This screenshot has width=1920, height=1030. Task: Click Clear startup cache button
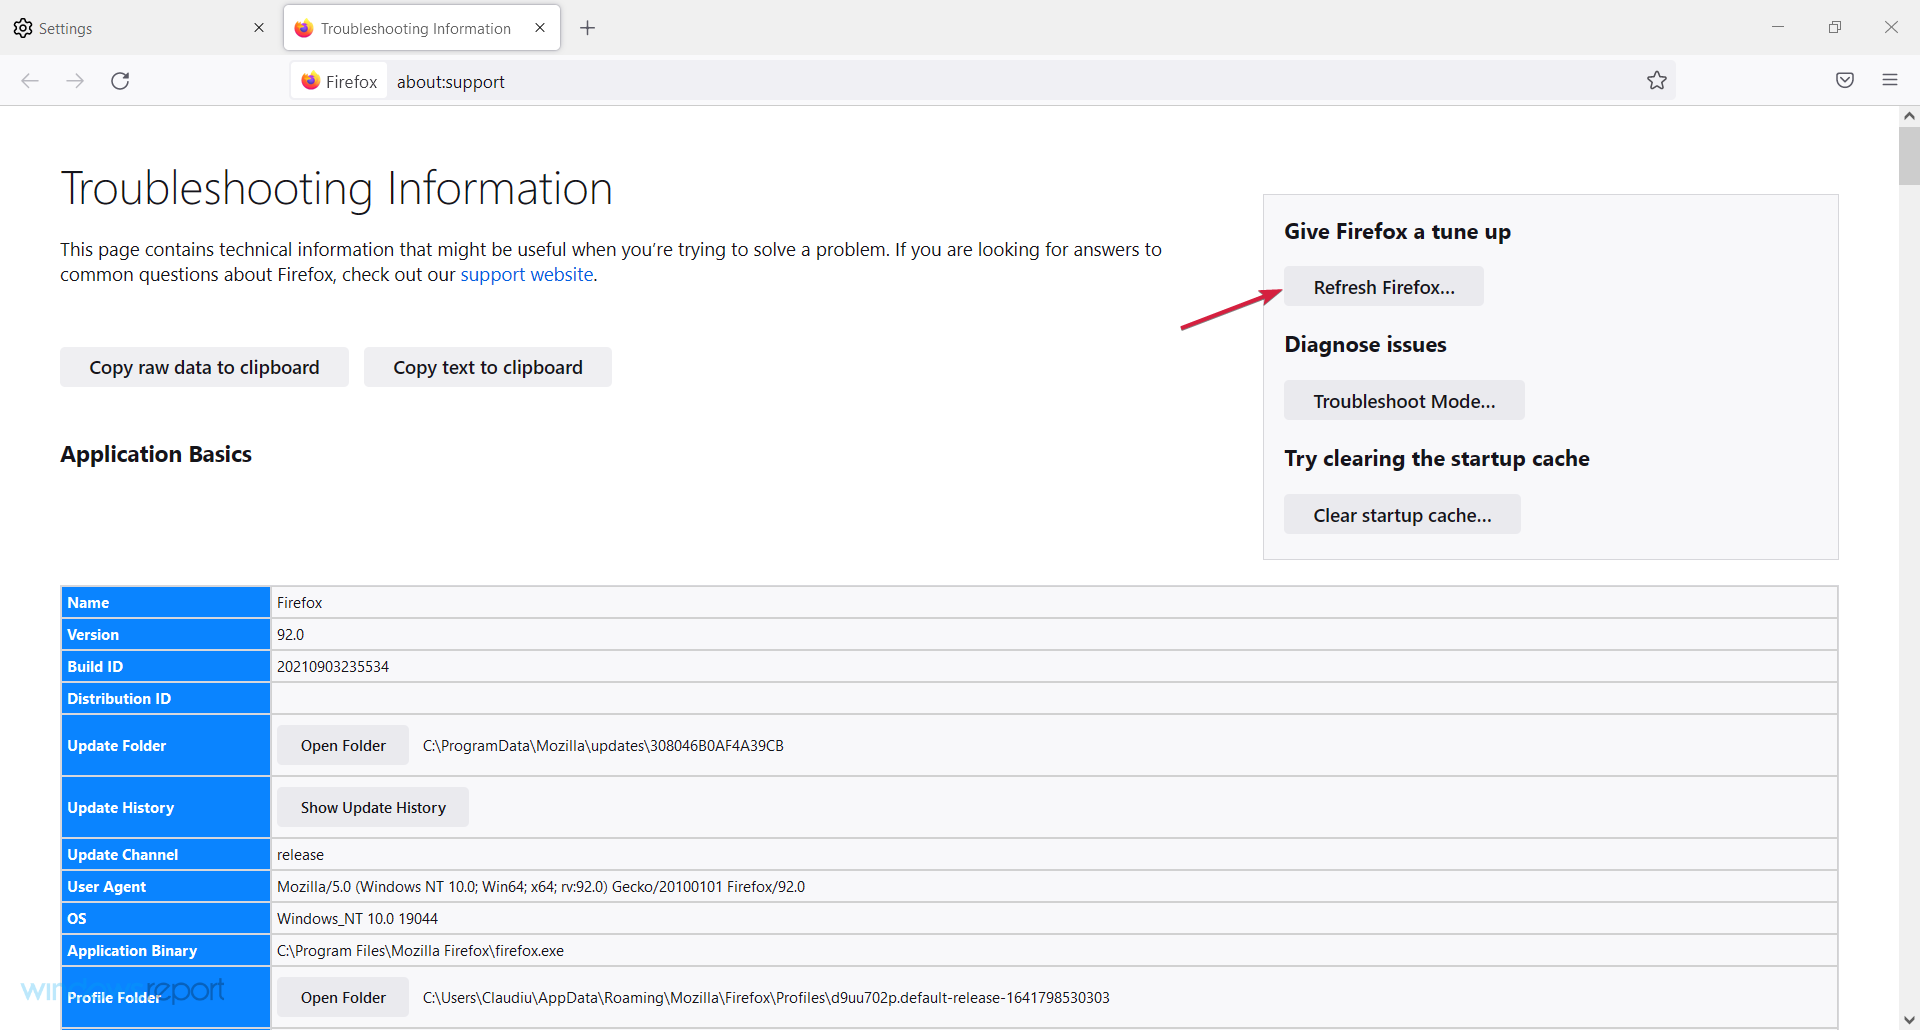coord(1402,515)
